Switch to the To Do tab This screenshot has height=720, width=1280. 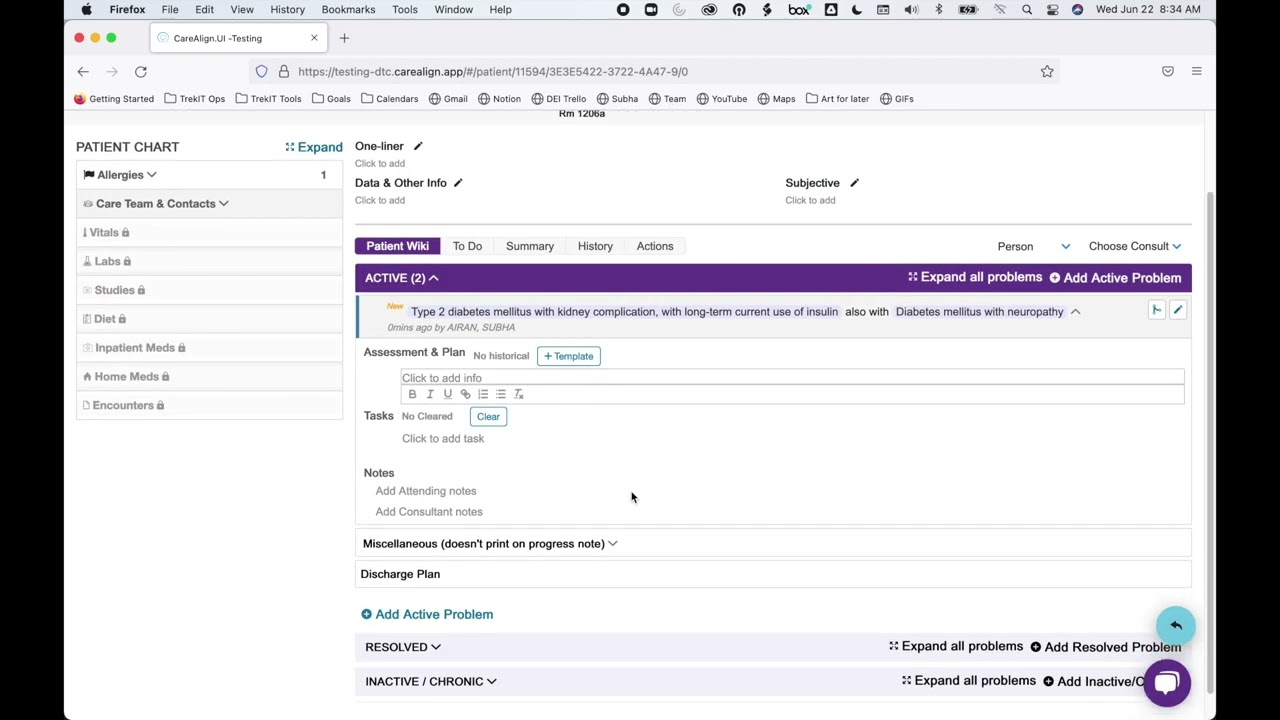click(467, 246)
